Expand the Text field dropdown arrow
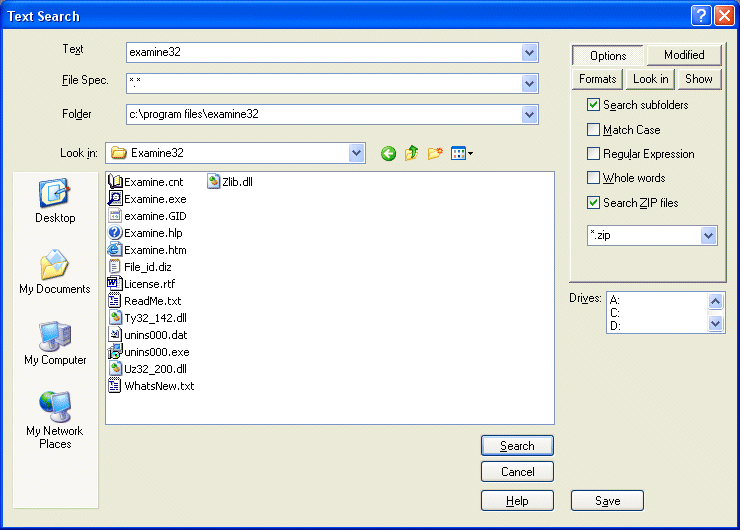Screen dimensions: 740x530 (530, 52)
